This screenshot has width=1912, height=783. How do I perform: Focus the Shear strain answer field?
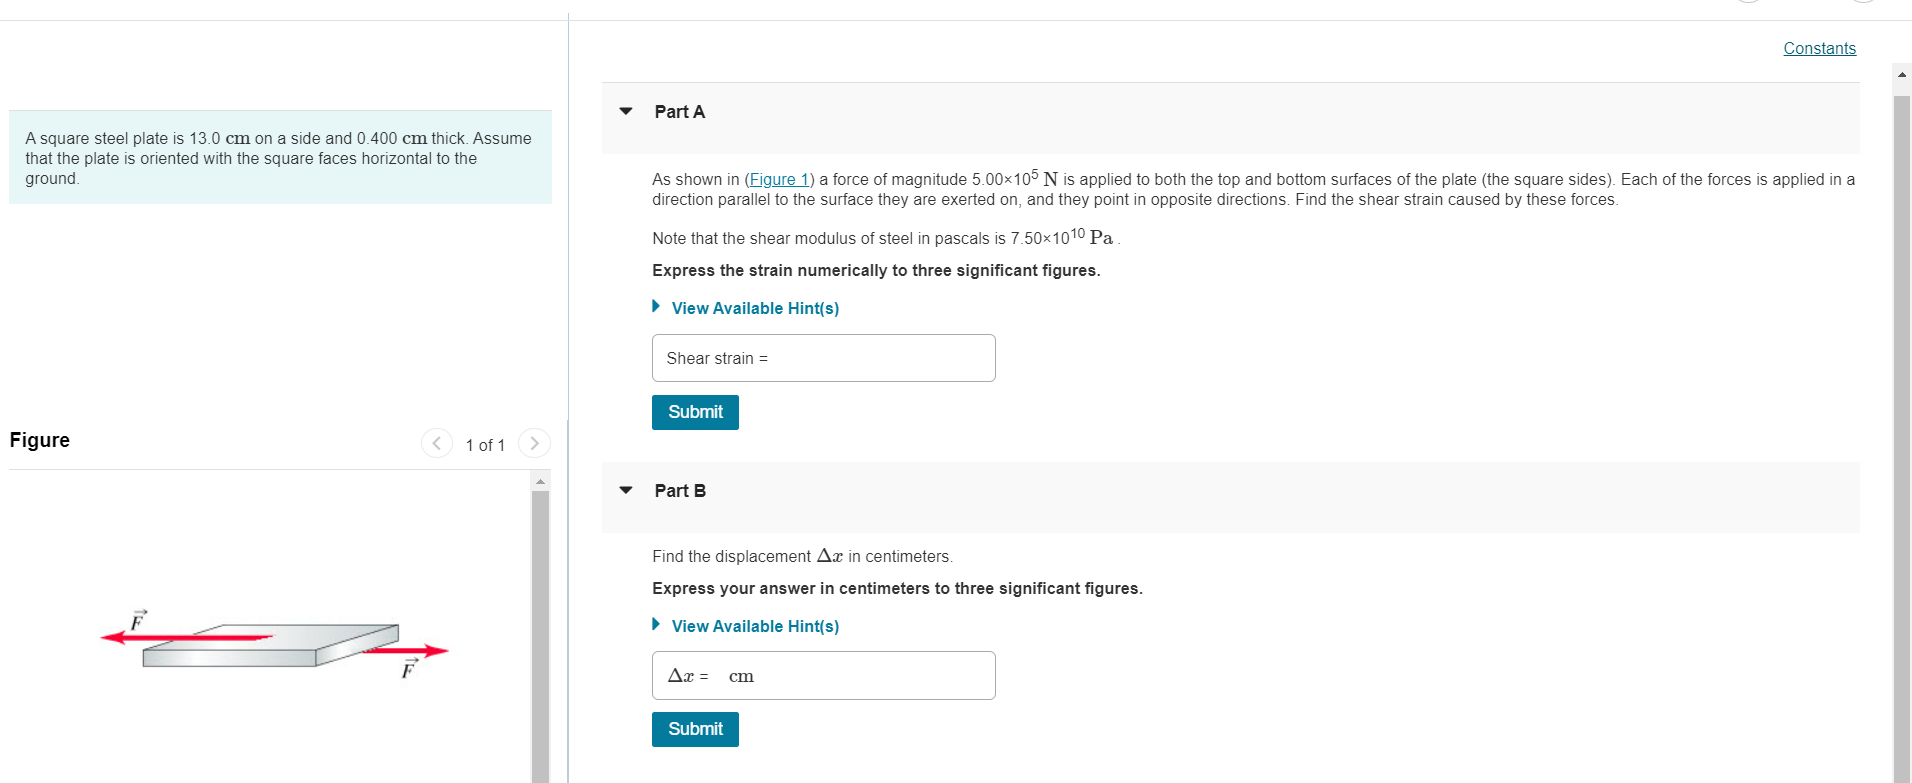point(824,358)
